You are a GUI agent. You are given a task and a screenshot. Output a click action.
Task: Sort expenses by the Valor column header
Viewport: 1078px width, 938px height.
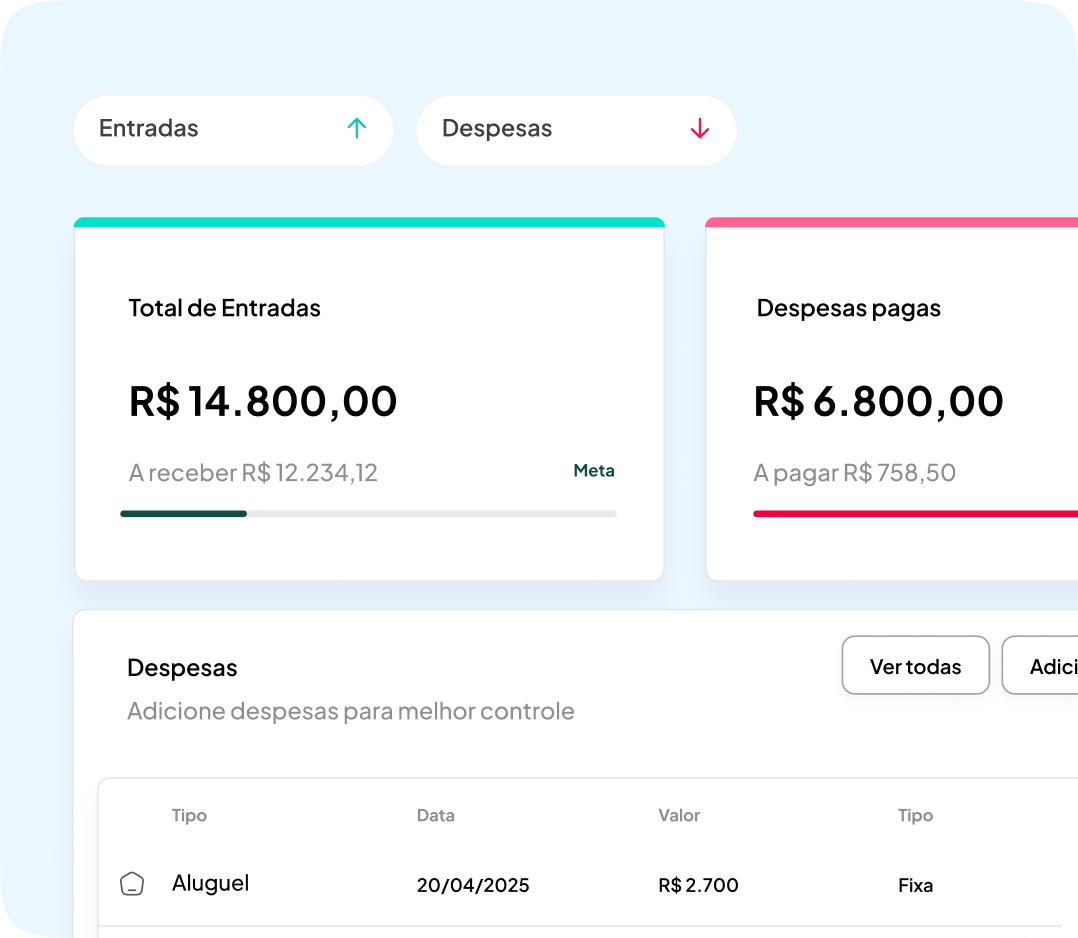coord(679,815)
